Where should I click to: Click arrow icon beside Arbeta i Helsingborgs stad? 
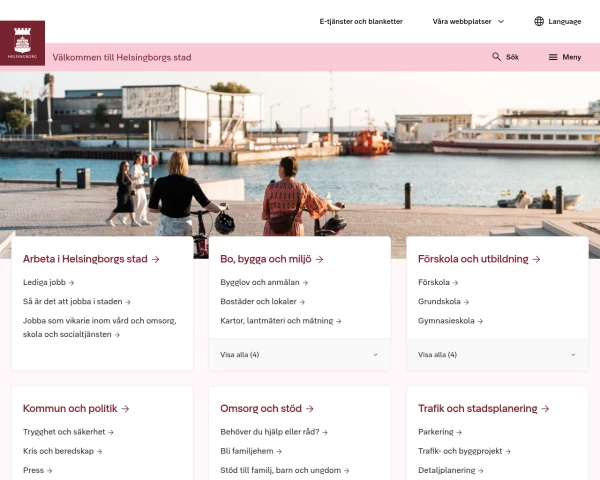[x=155, y=260]
